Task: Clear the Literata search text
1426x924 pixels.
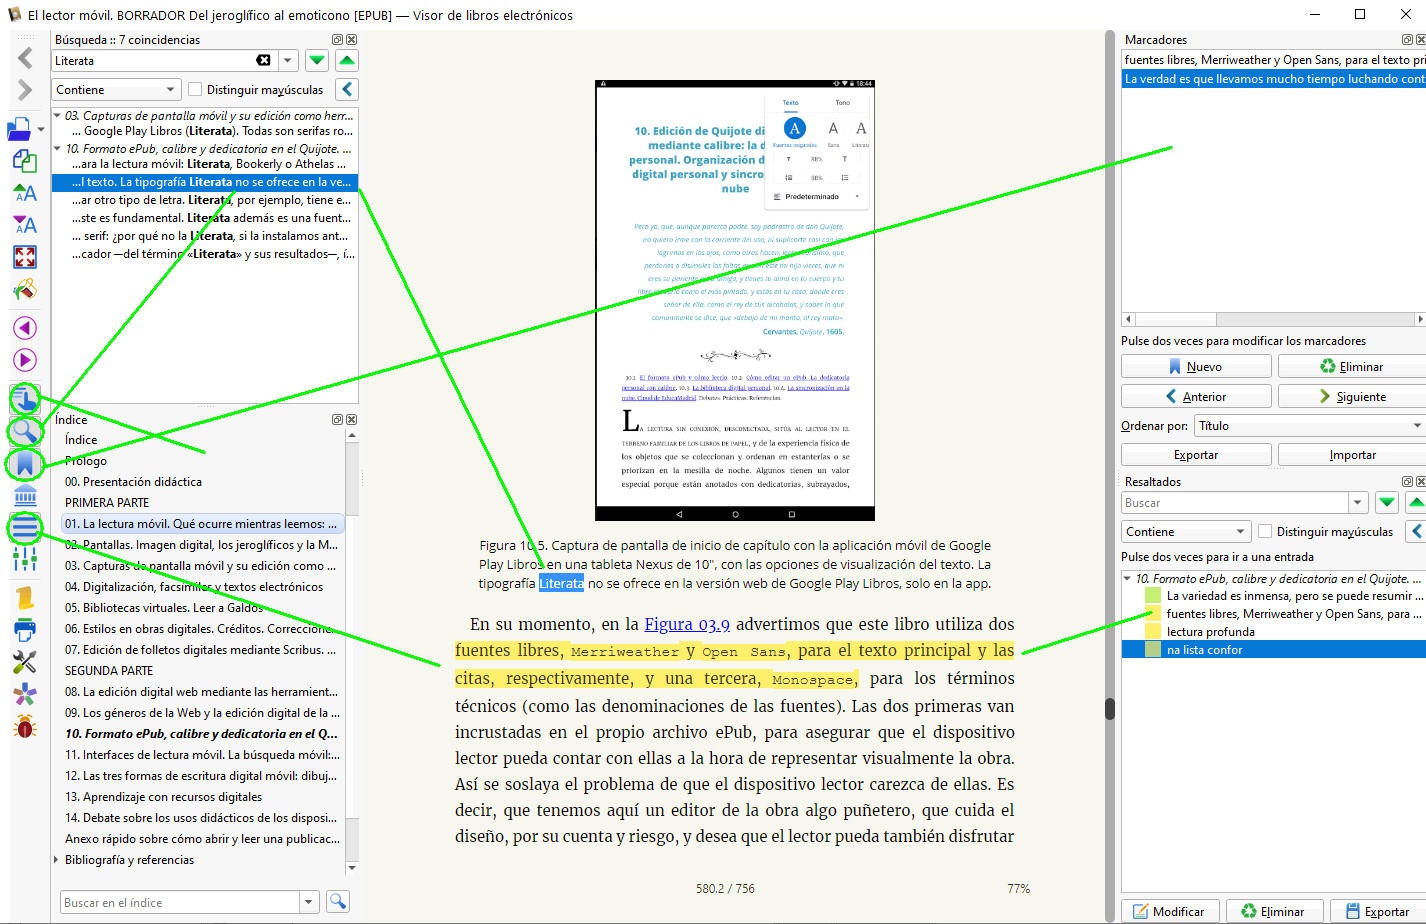Action: point(263,61)
